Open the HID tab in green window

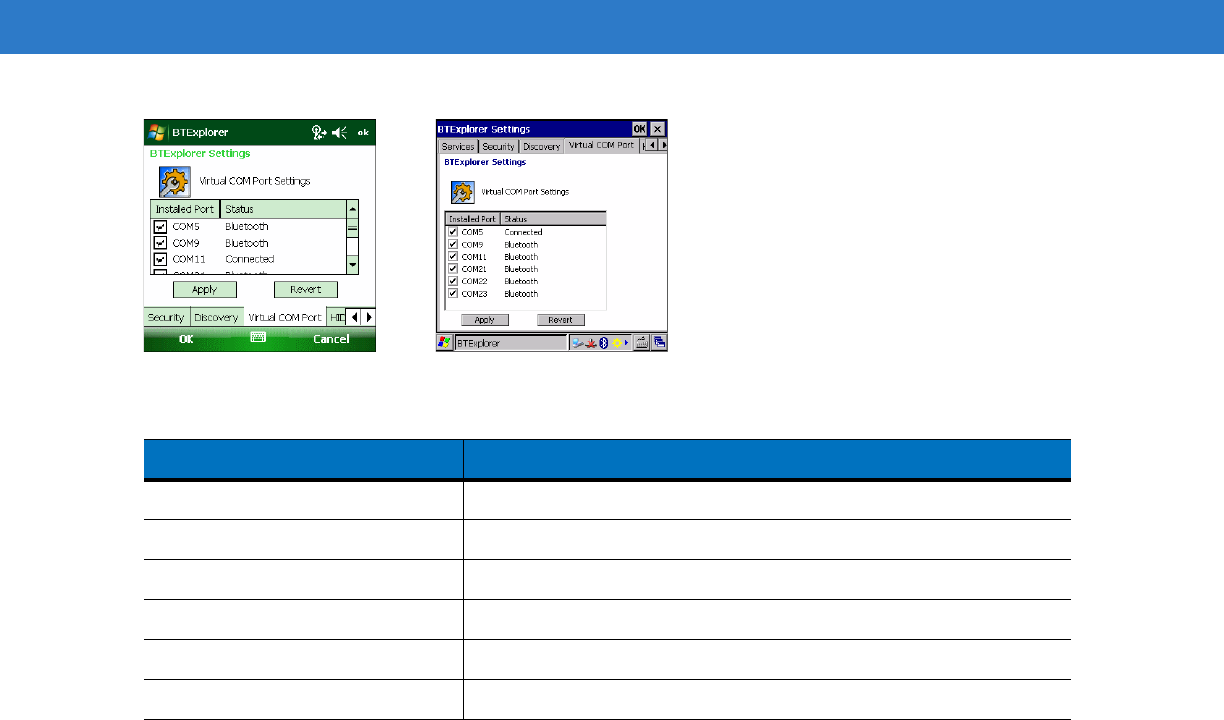[x=336, y=317]
